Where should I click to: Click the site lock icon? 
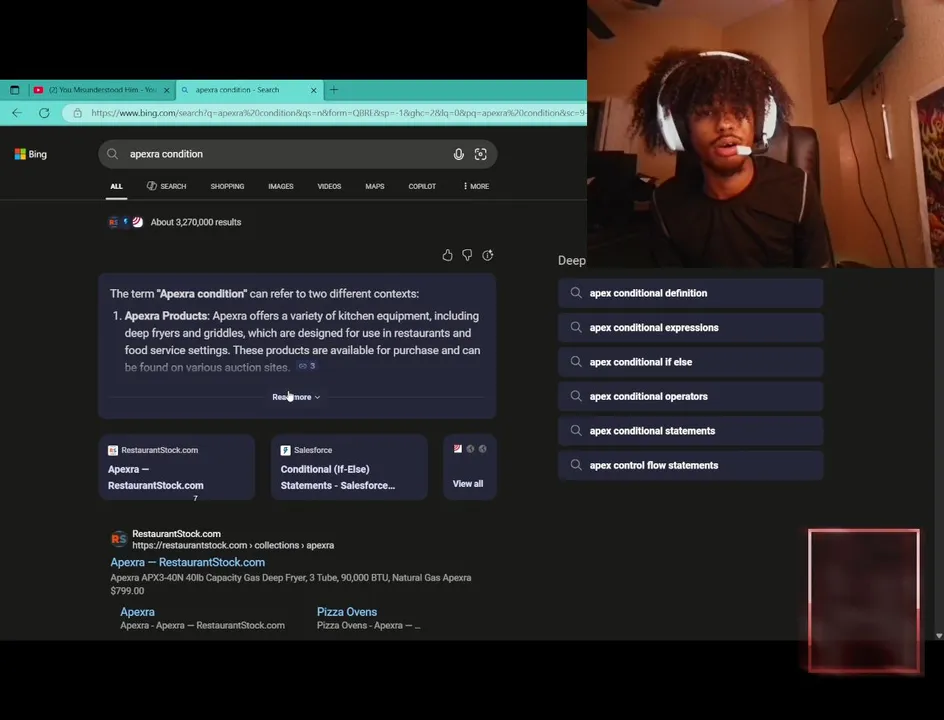point(78,113)
